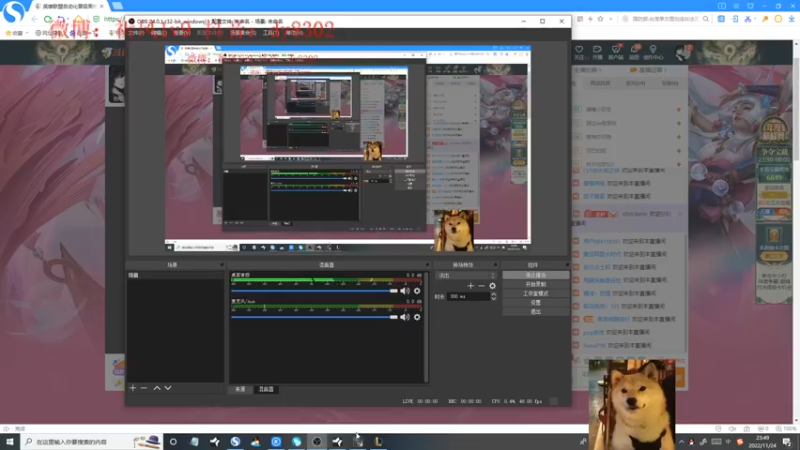Bookmark page with the toolbar star icon
This screenshot has height=450, width=800.
coord(601,19)
